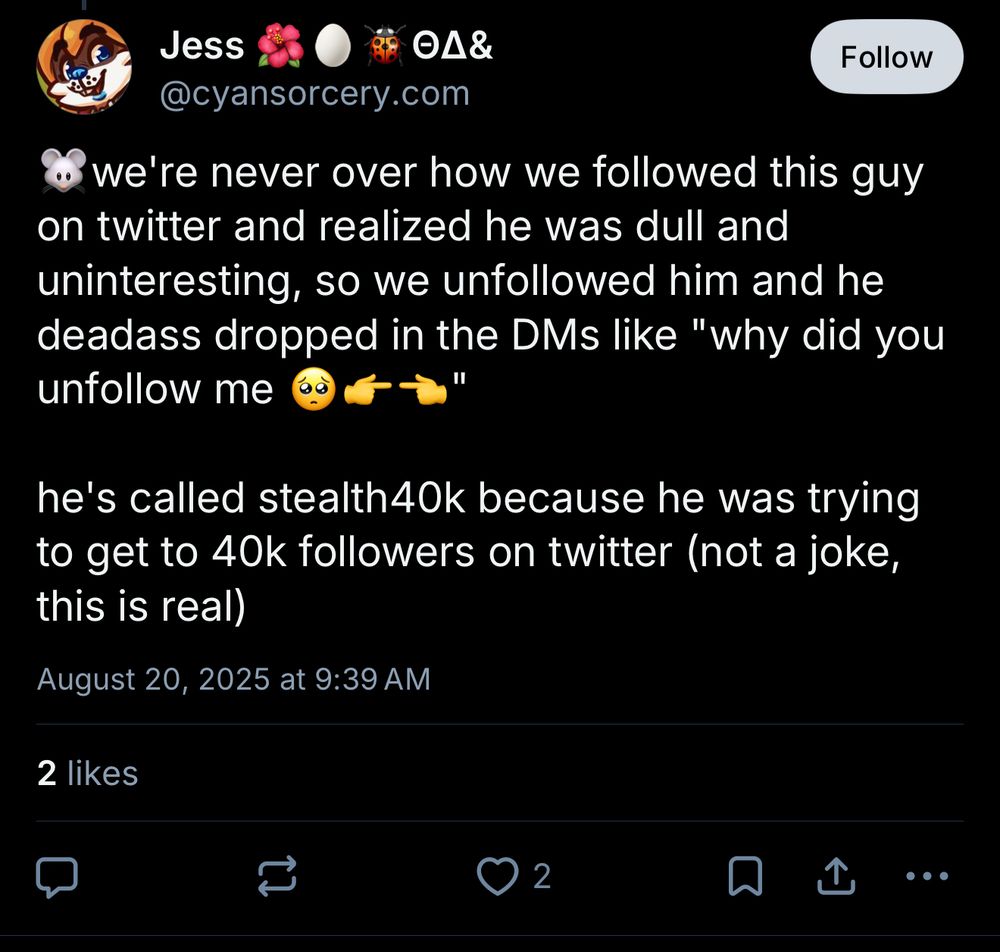Click the display name Jess
Viewport: 1000px width, 952px height.
pyautogui.click(x=202, y=45)
